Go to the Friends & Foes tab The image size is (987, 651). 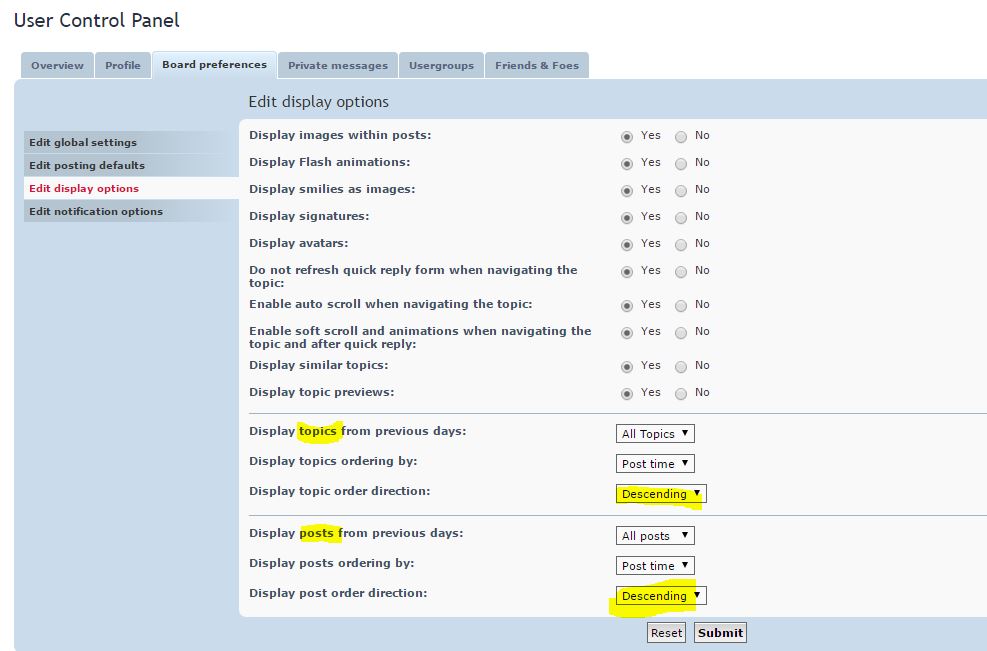[537, 65]
